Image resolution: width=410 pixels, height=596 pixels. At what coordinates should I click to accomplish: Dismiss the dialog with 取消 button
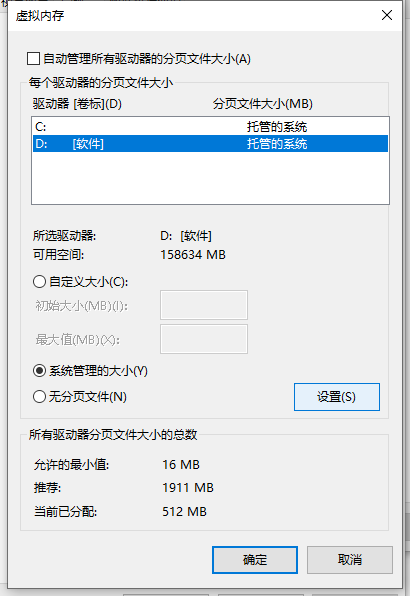pyautogui.click(x=350, y=560)
